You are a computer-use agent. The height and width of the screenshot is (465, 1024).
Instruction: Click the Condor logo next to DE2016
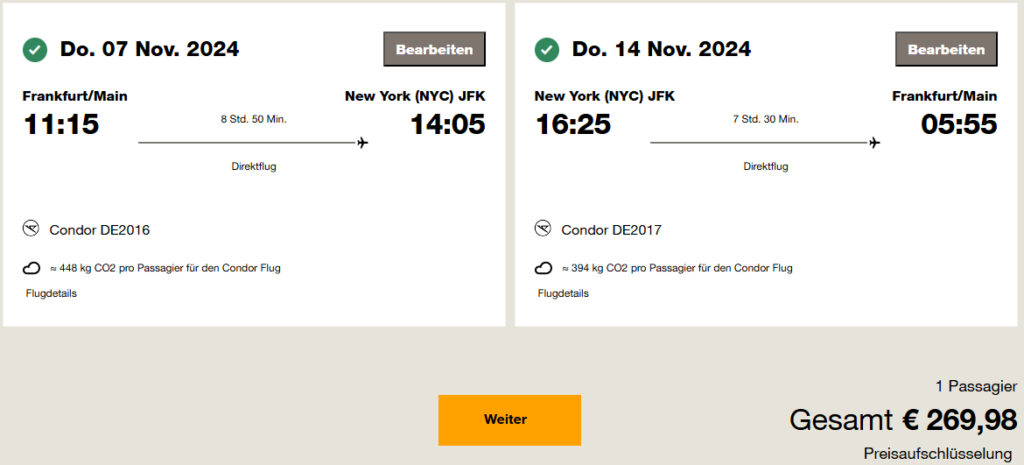click(31, 229)
